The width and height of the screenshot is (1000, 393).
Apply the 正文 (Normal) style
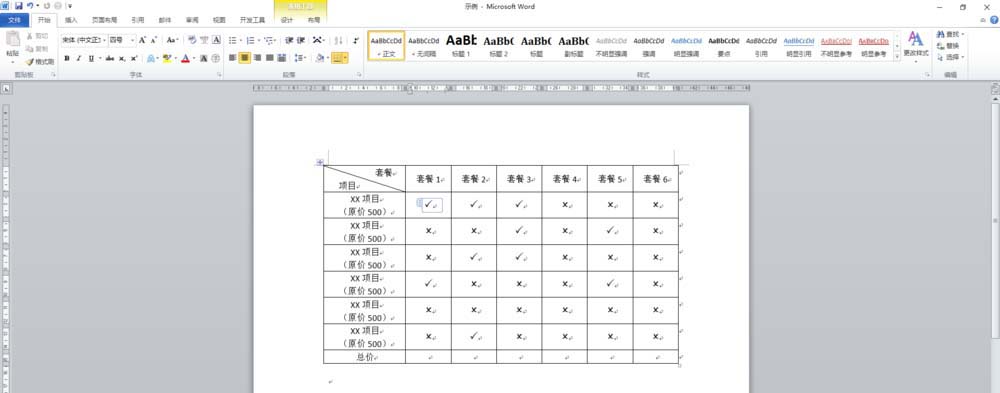386,46
